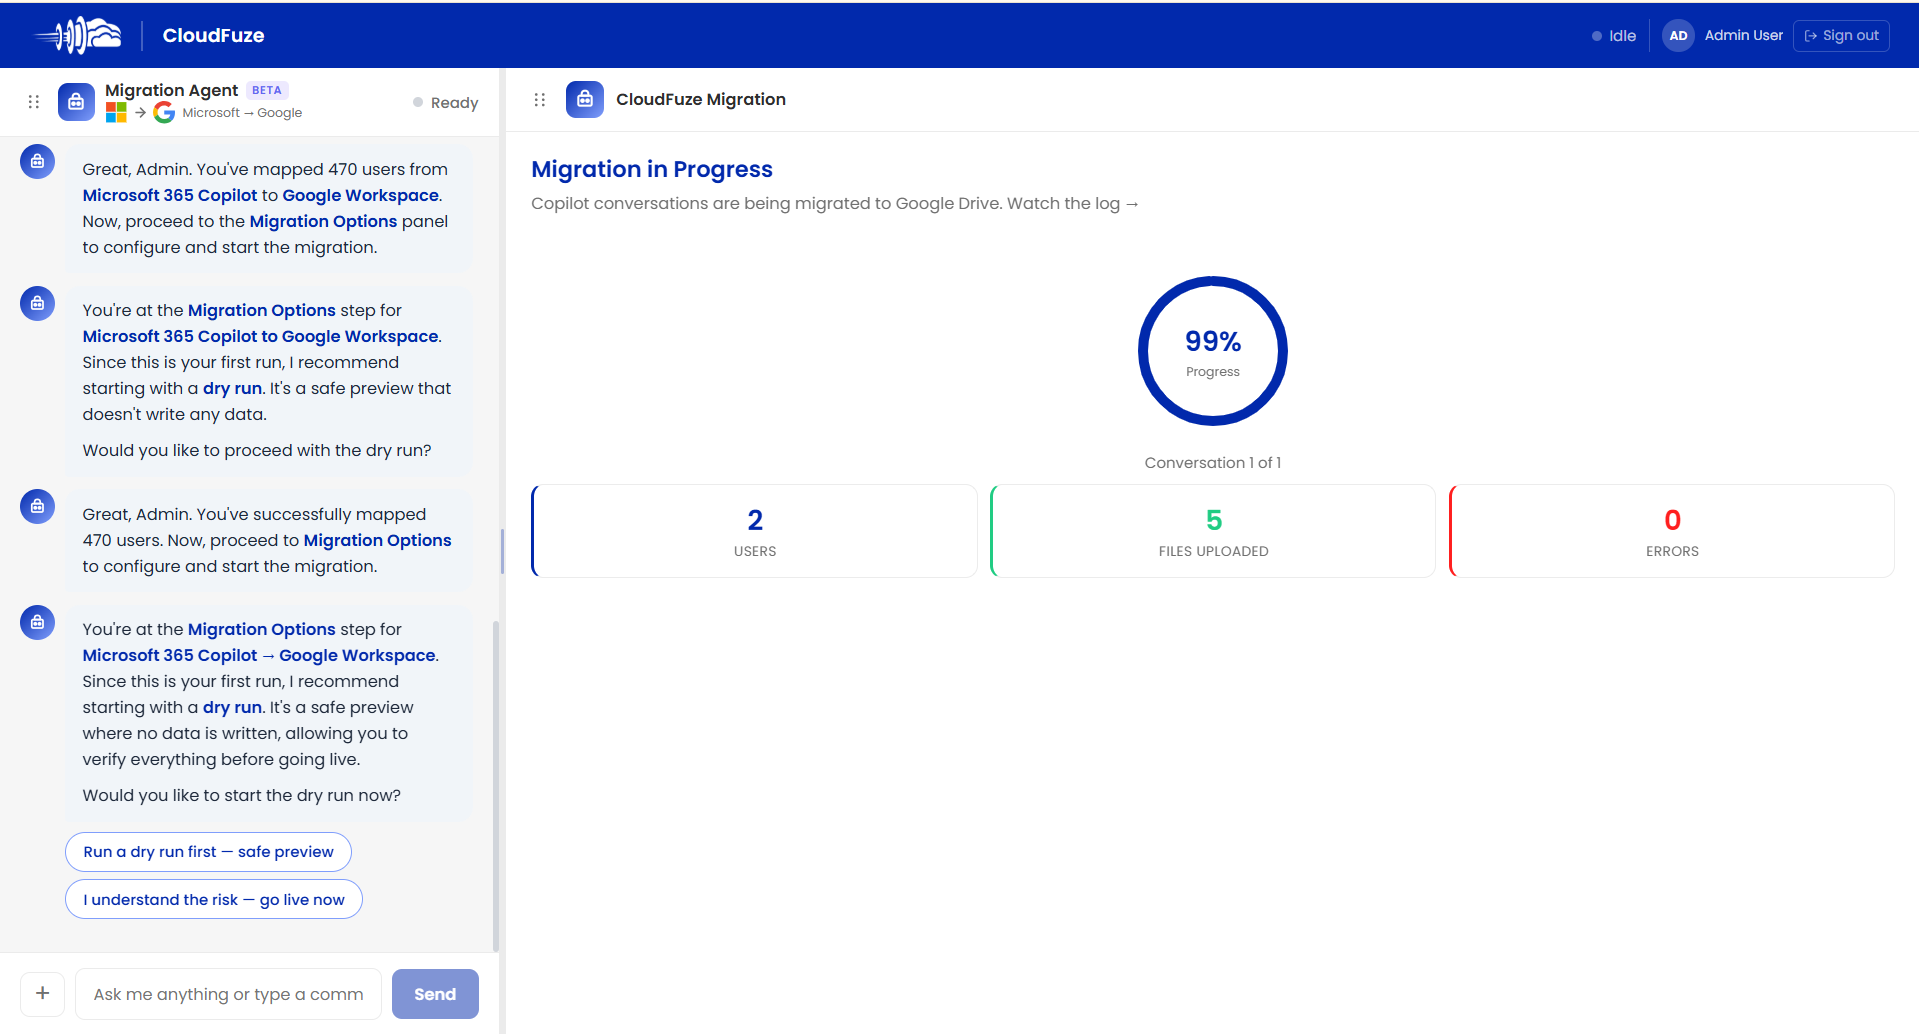This screenshot has height=1034, width=1919.
Task: Click the 'Migration in Progress' heading
Action: (x=652, y=169)
